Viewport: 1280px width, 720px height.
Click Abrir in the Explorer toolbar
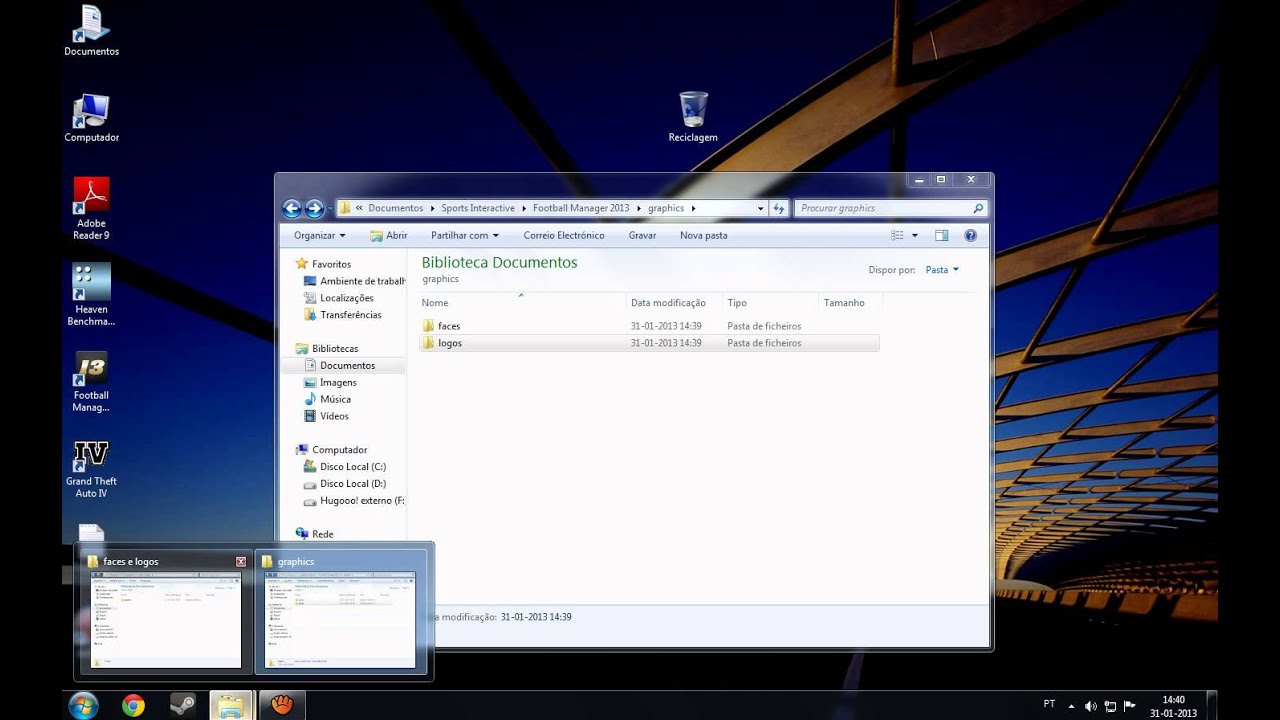388,236
